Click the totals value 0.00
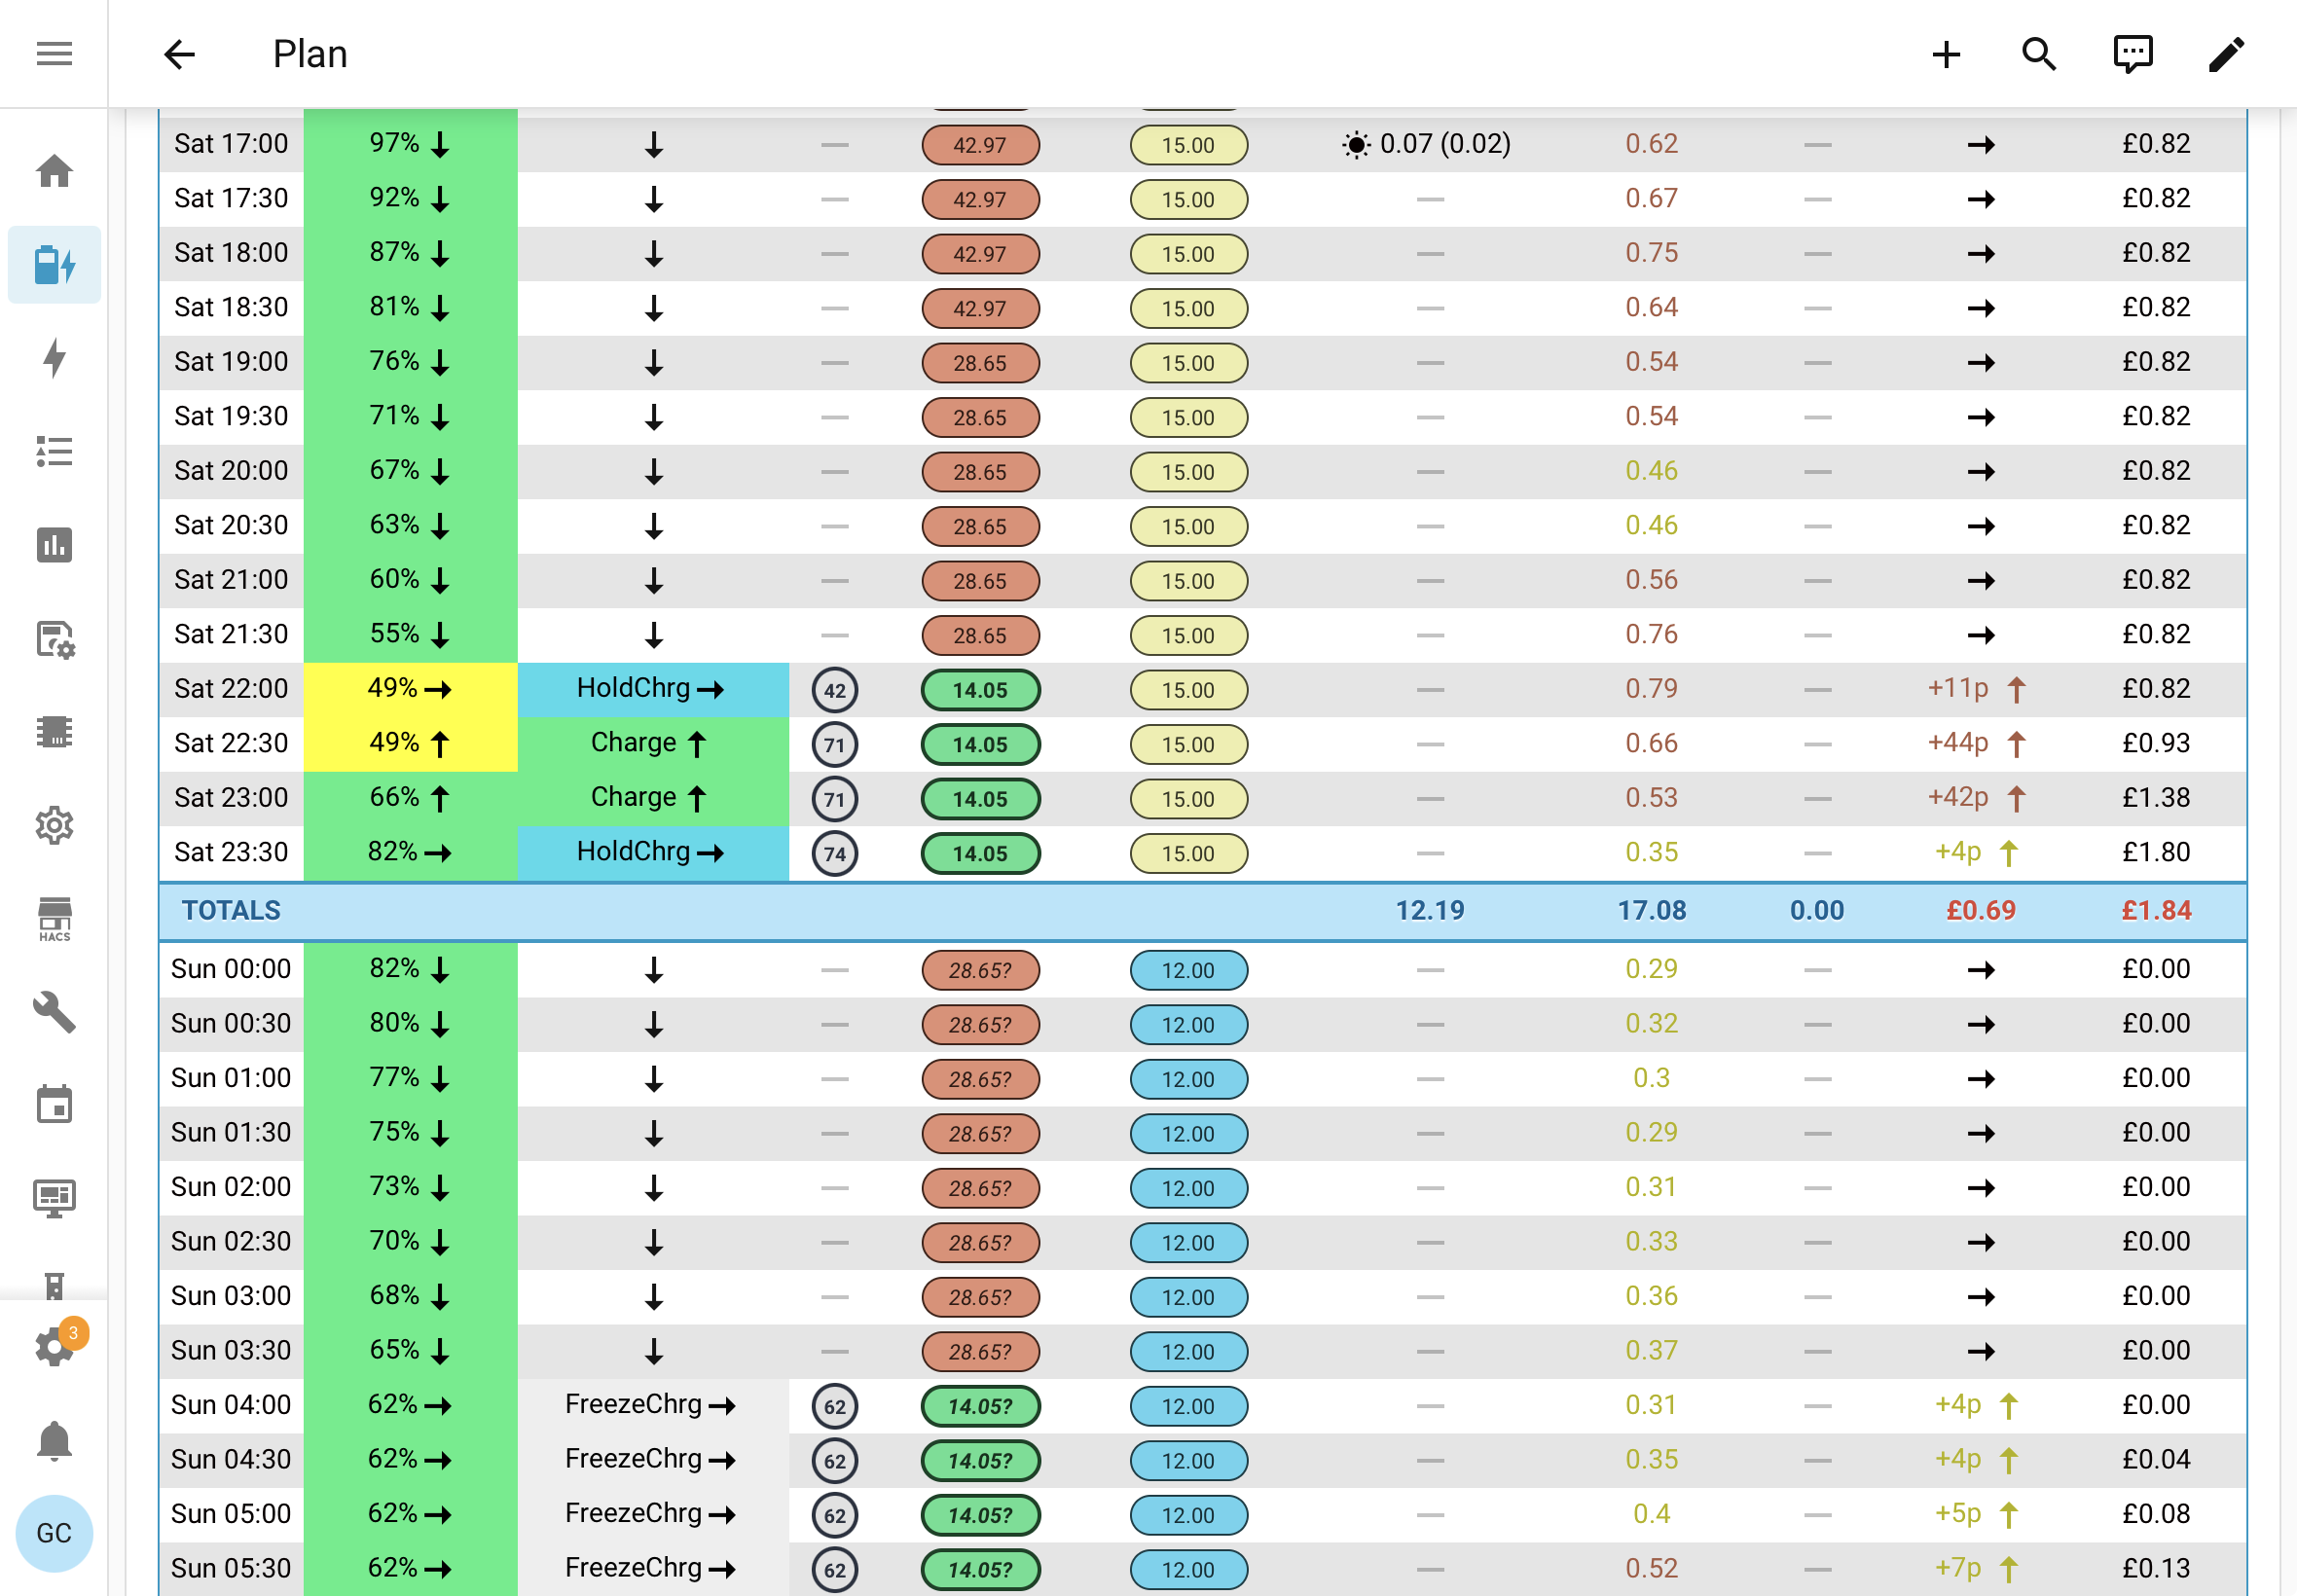Viewport: 2297px width, 1596px height. point(1817,910)
